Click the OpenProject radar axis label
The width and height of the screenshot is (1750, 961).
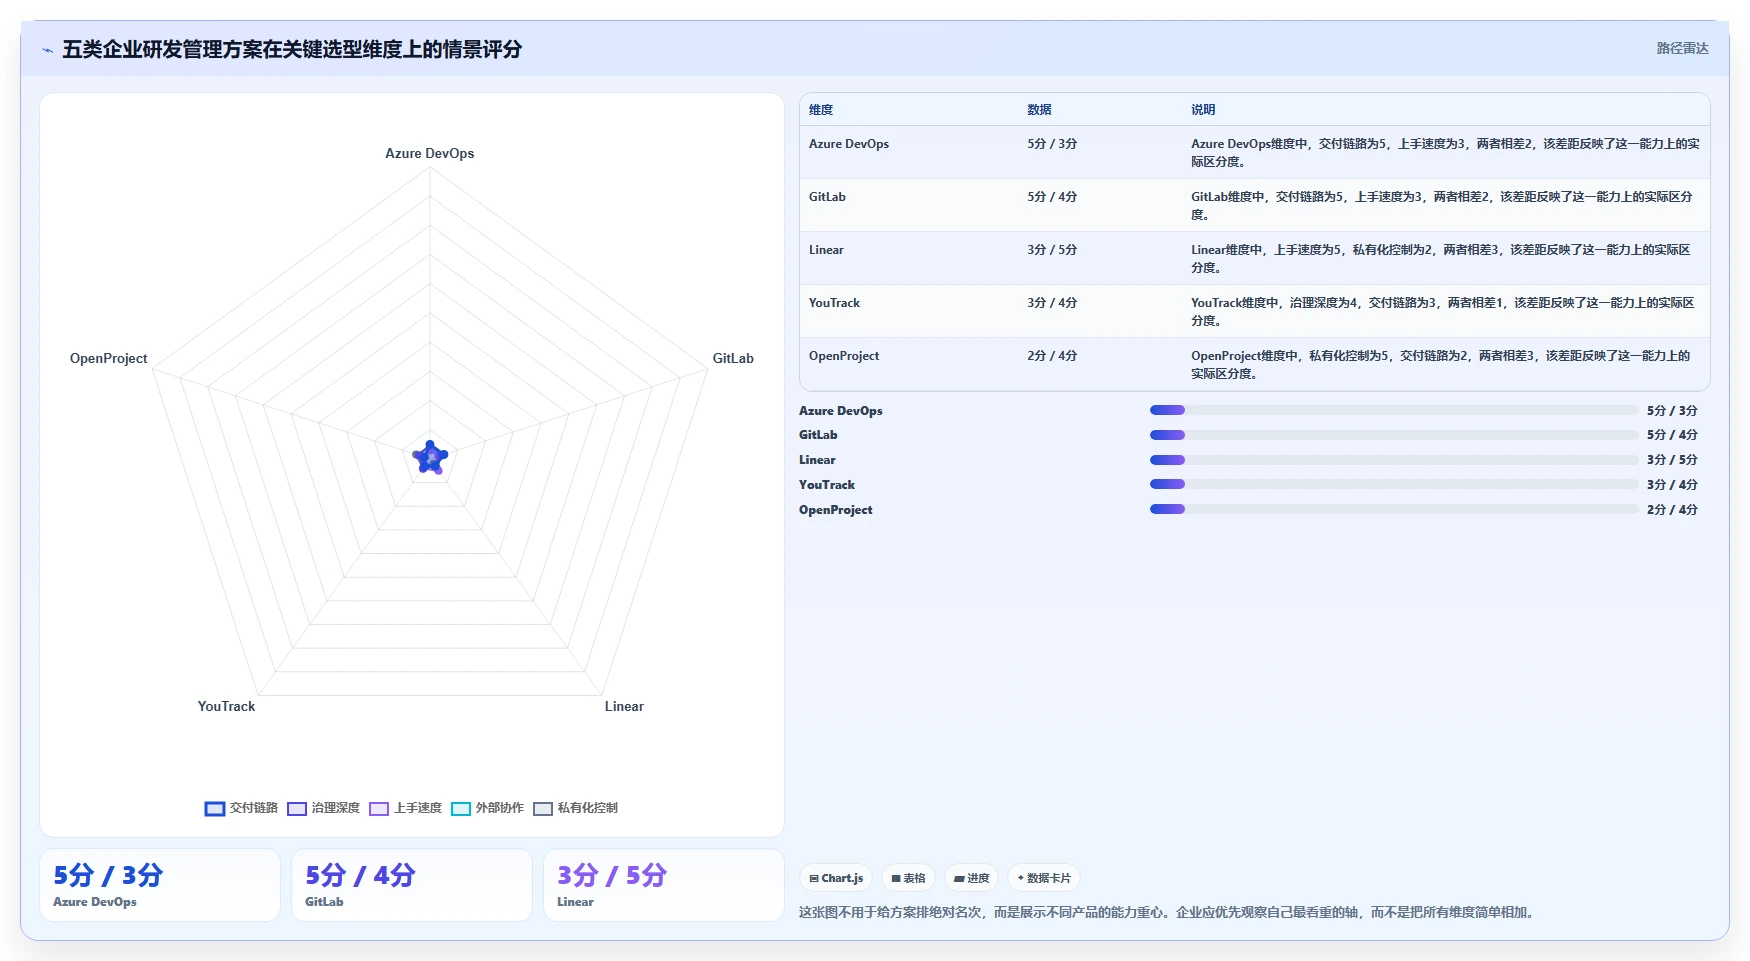click(108, 358)
